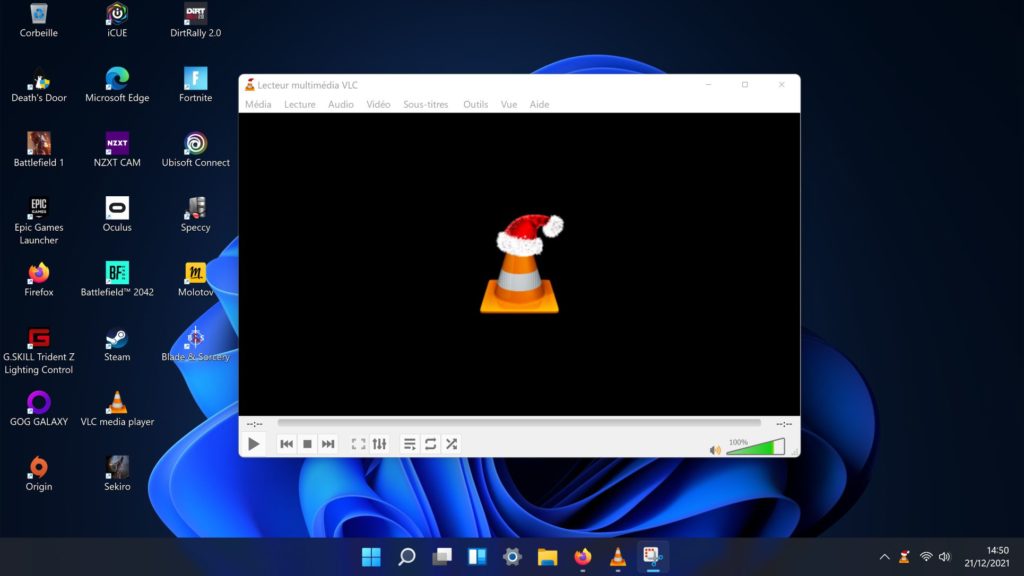Screen dimensions: 1024x576
Task: Select the DirtRally 2.0 desktop icon
Action: (x=195, y=20)
